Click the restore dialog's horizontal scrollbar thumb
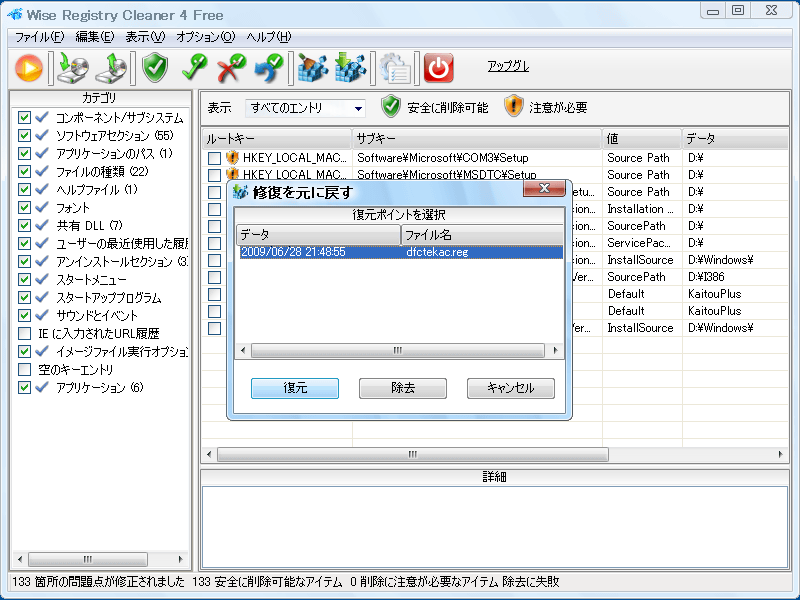 [x=397, y=351]
